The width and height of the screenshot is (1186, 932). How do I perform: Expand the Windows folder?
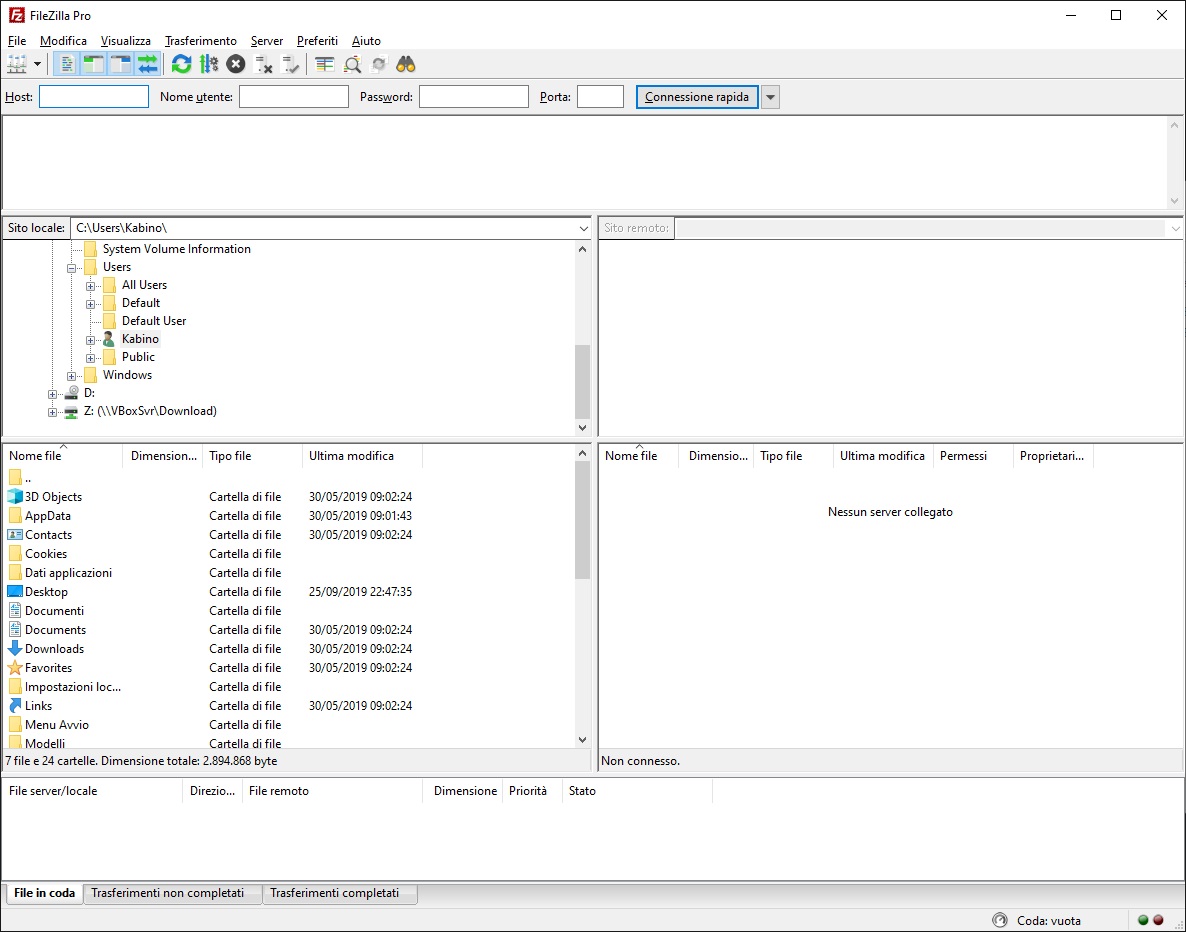click(x=71, y=376)
